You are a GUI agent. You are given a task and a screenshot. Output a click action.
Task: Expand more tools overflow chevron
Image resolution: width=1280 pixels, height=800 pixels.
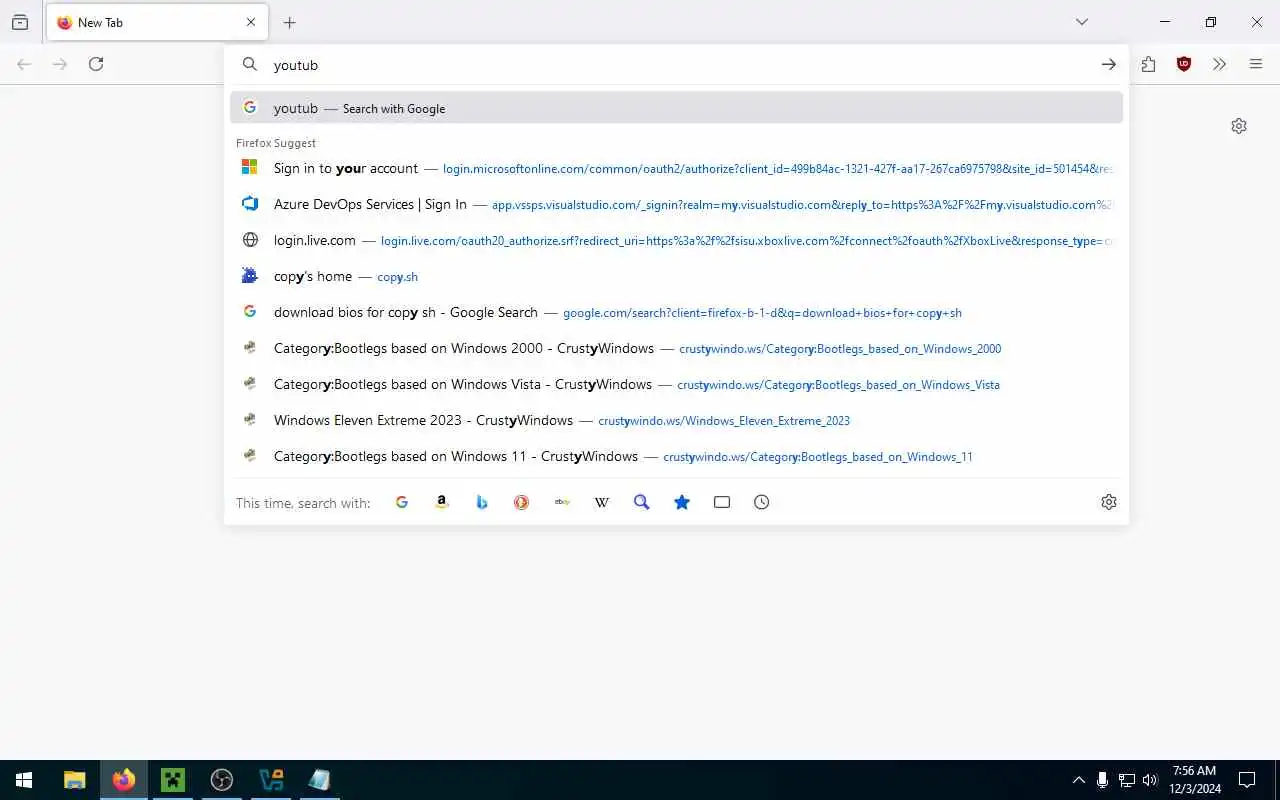[x=1219, y=64]
